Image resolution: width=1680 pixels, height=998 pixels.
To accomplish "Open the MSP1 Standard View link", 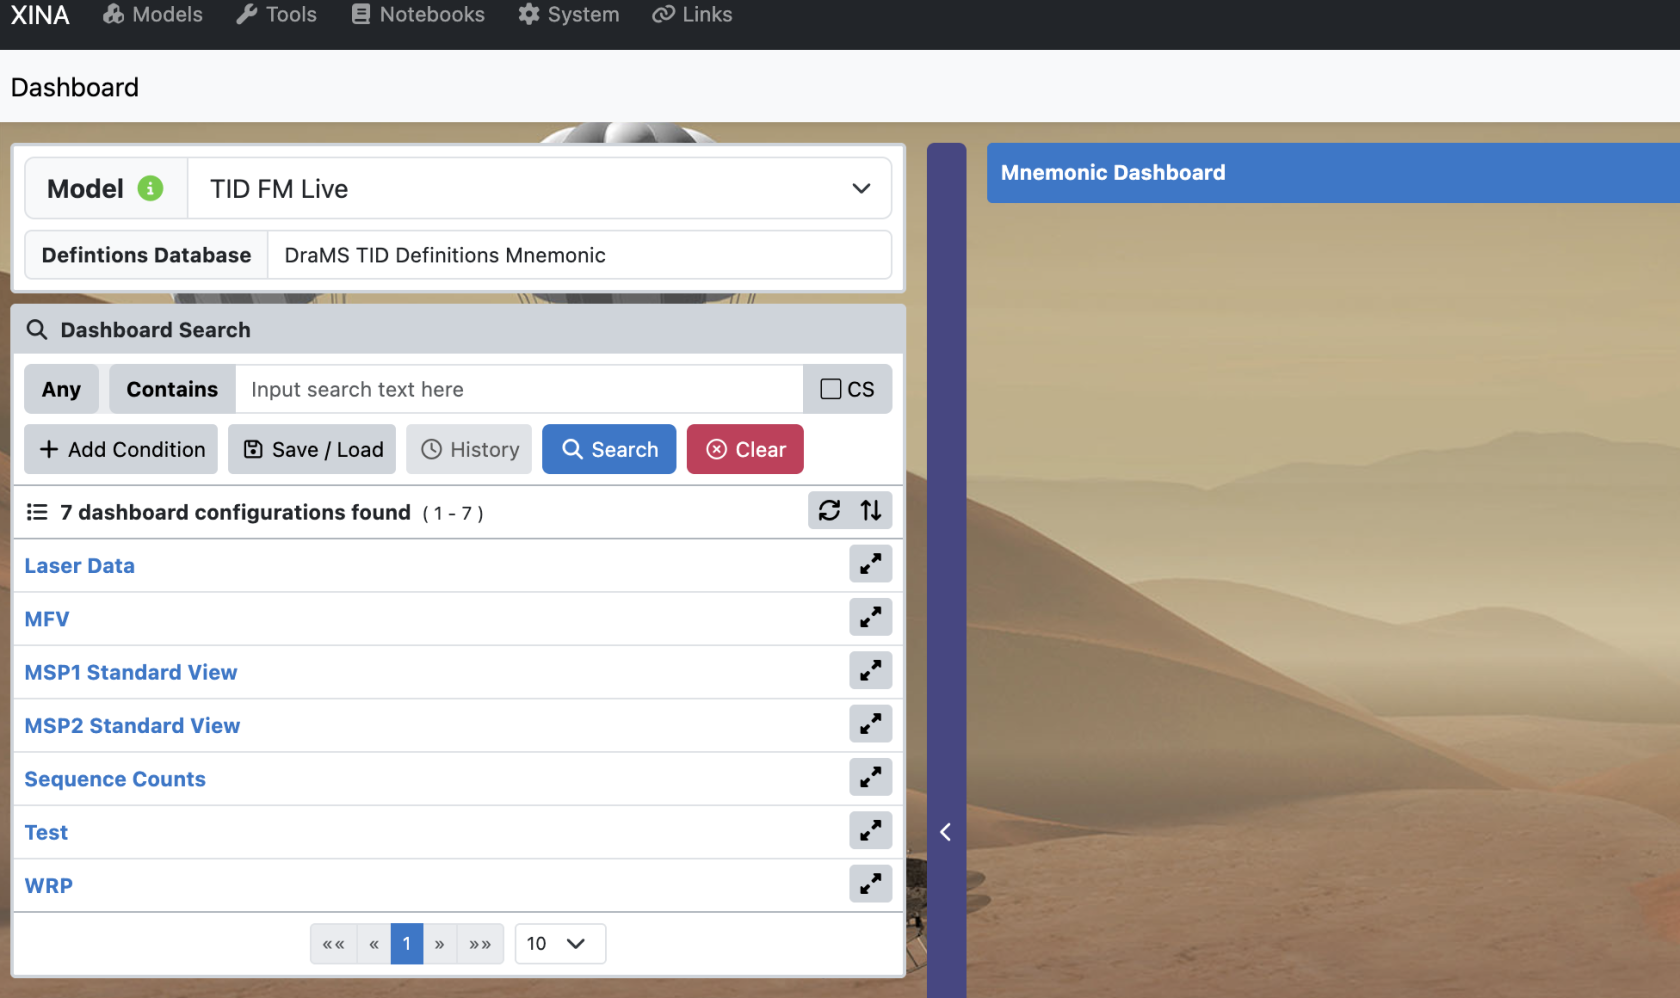I will point(131,672).
